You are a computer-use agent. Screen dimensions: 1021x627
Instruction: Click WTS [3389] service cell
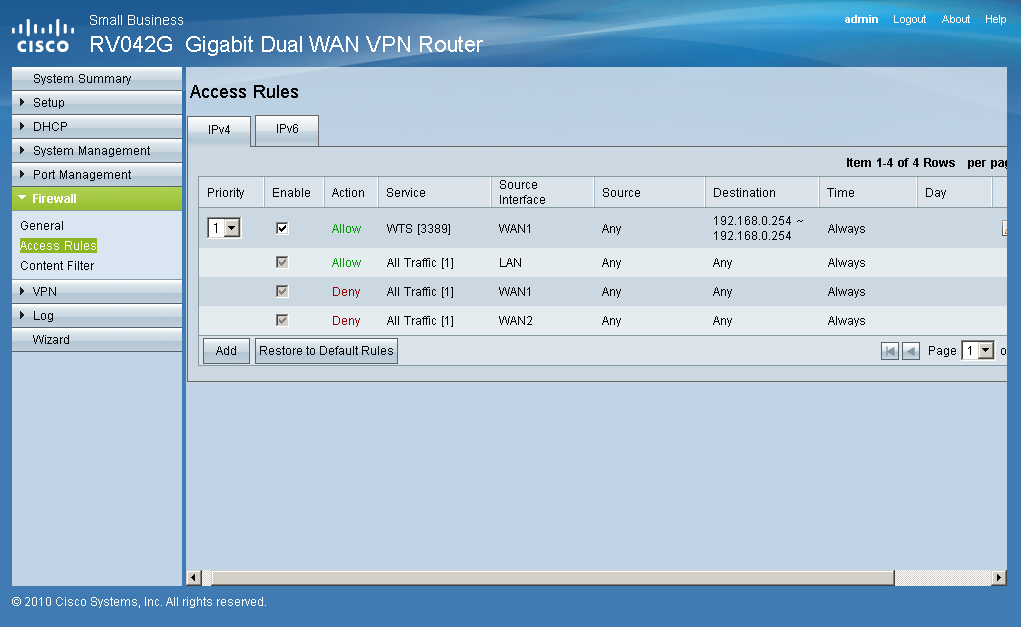(x=419, y=229)
